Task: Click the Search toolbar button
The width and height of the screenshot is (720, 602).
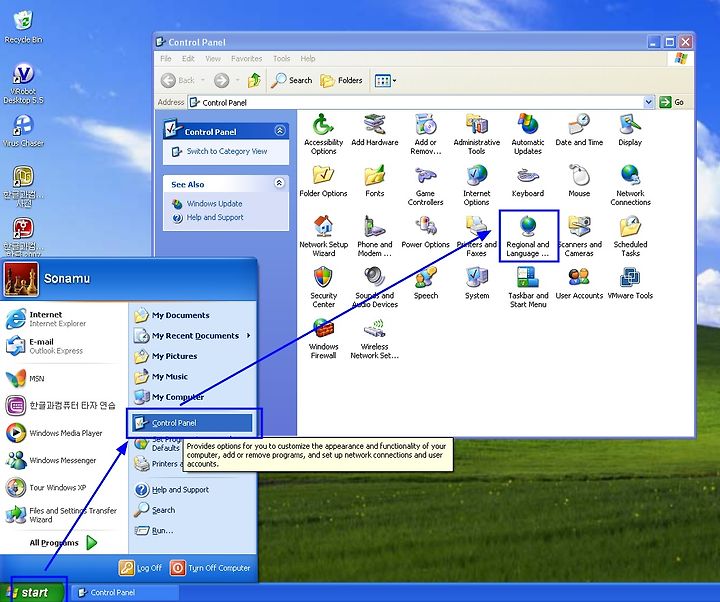Action: point(292,81)
